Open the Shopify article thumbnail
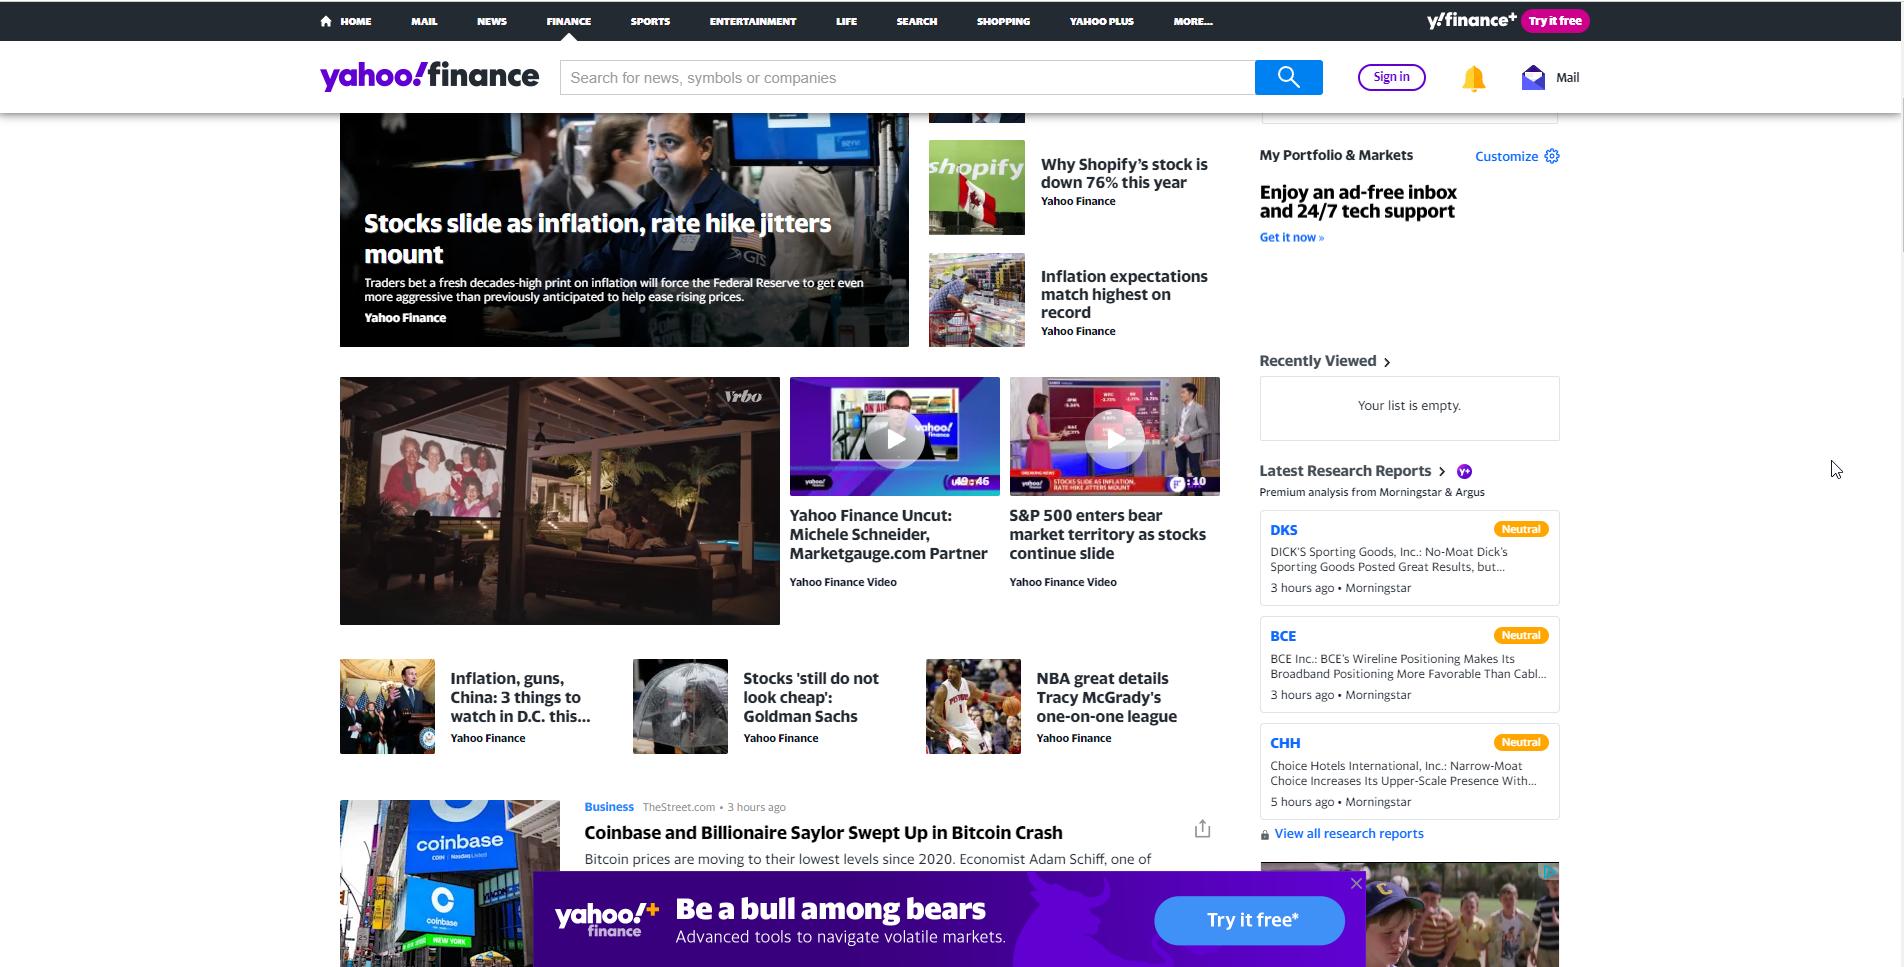 pos(976,187)
